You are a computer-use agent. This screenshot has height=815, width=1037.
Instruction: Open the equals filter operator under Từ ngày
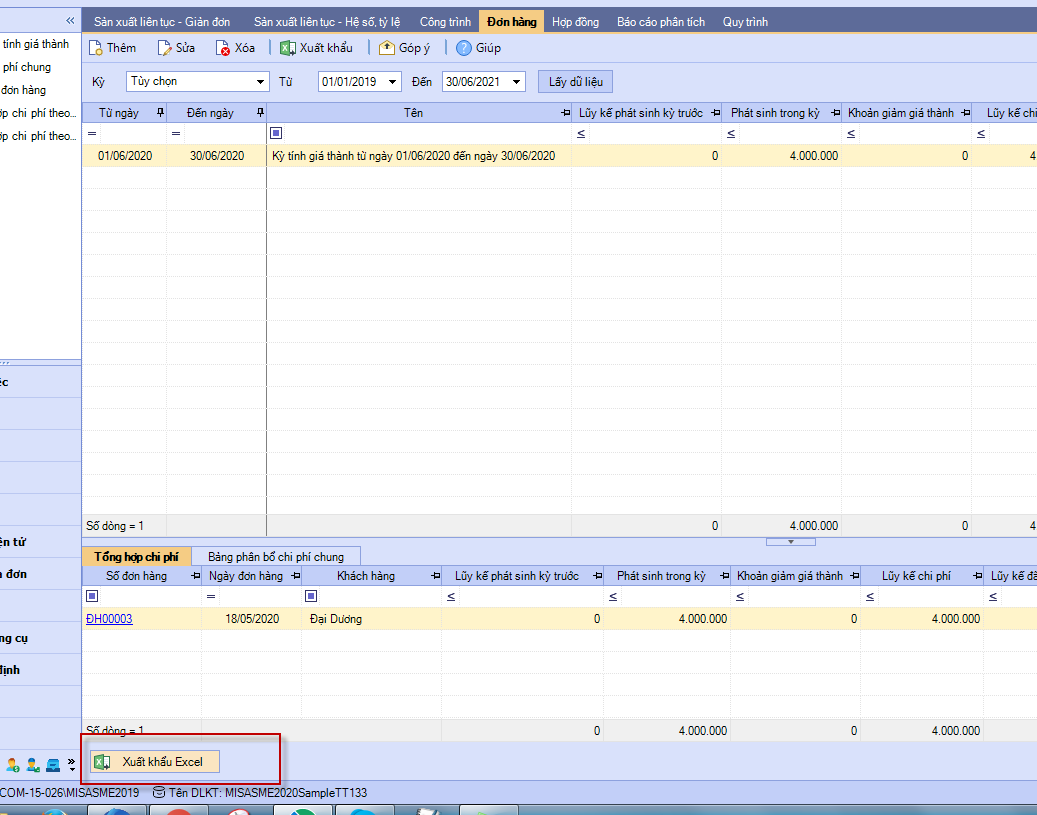point(92,134)
